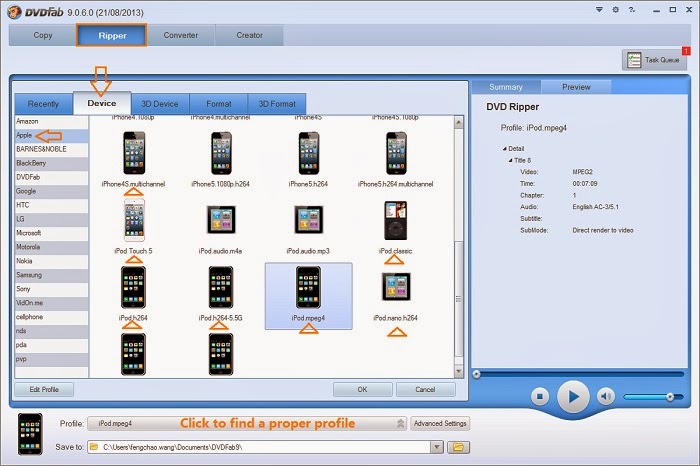Select the iPod Touch 5 profile icon
This screenshot has width=700, height=466.
[x=134, y=220]
